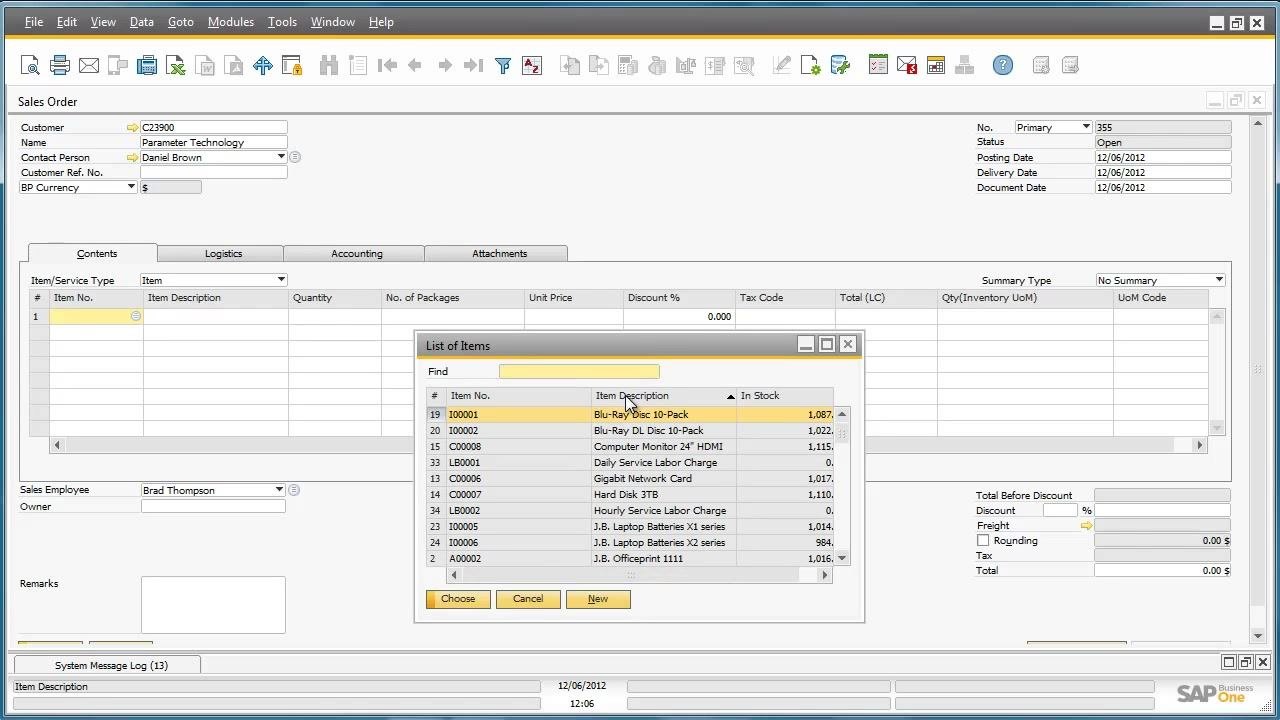Go to First Data Record icon
The image size is (1280, 720).
(387, 66)
